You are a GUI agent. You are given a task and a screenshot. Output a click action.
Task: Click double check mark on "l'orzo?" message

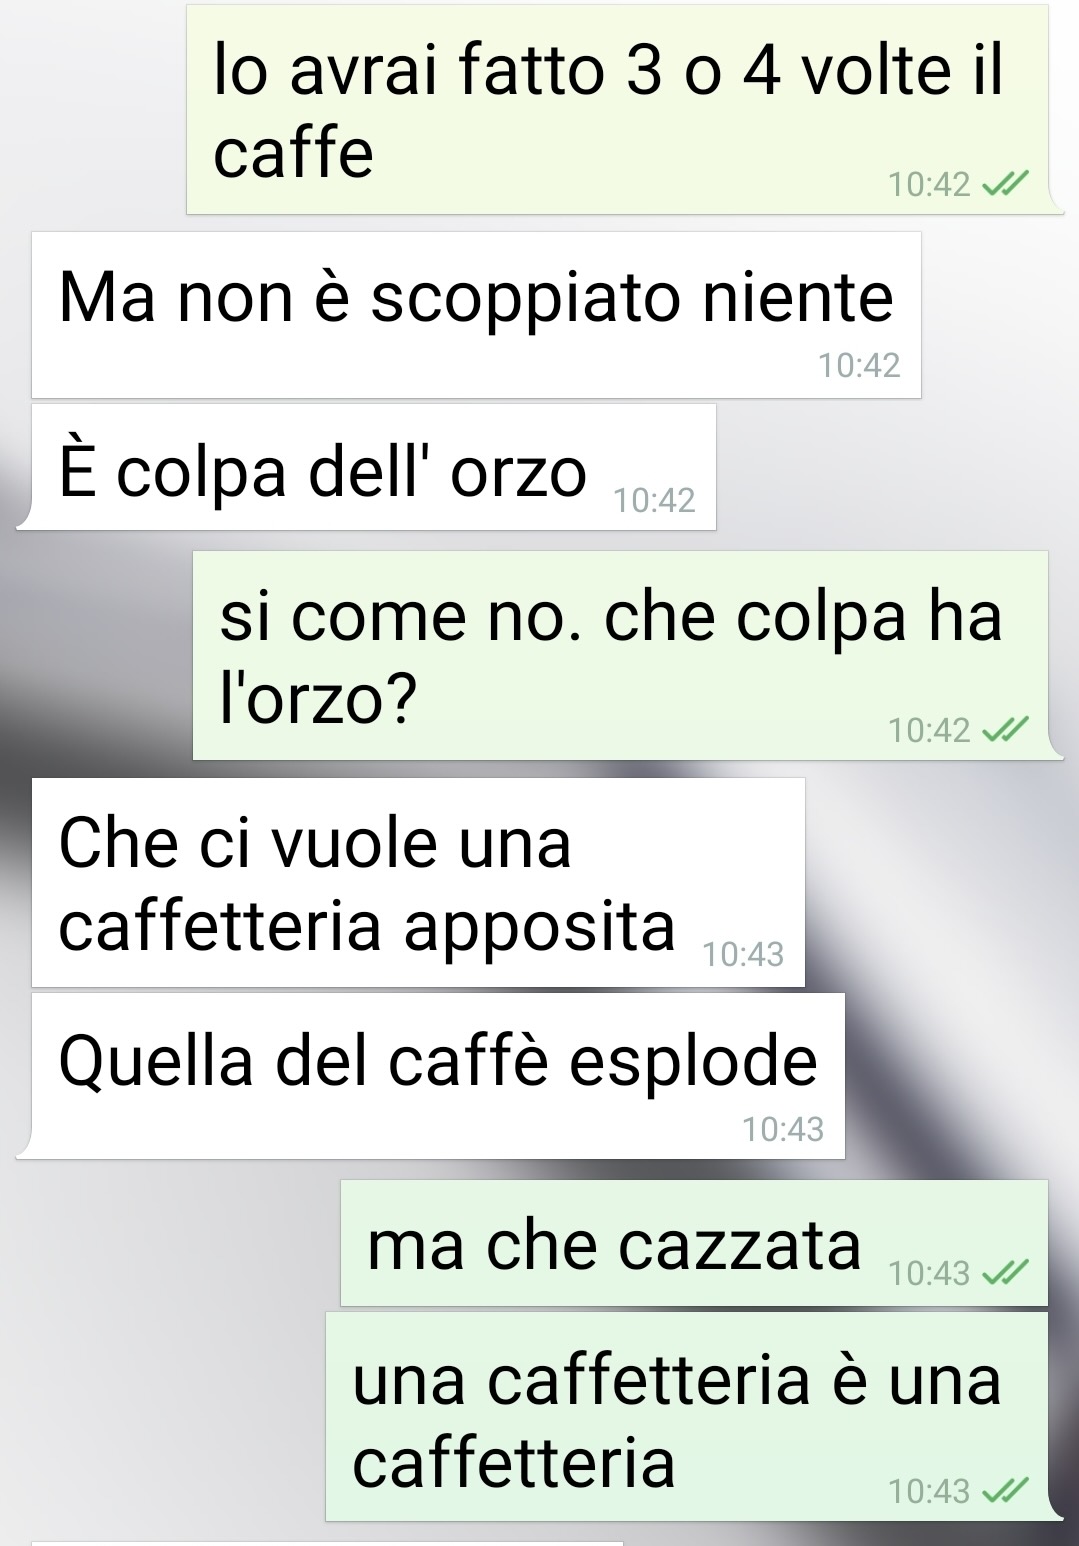tap(1005, 730)
